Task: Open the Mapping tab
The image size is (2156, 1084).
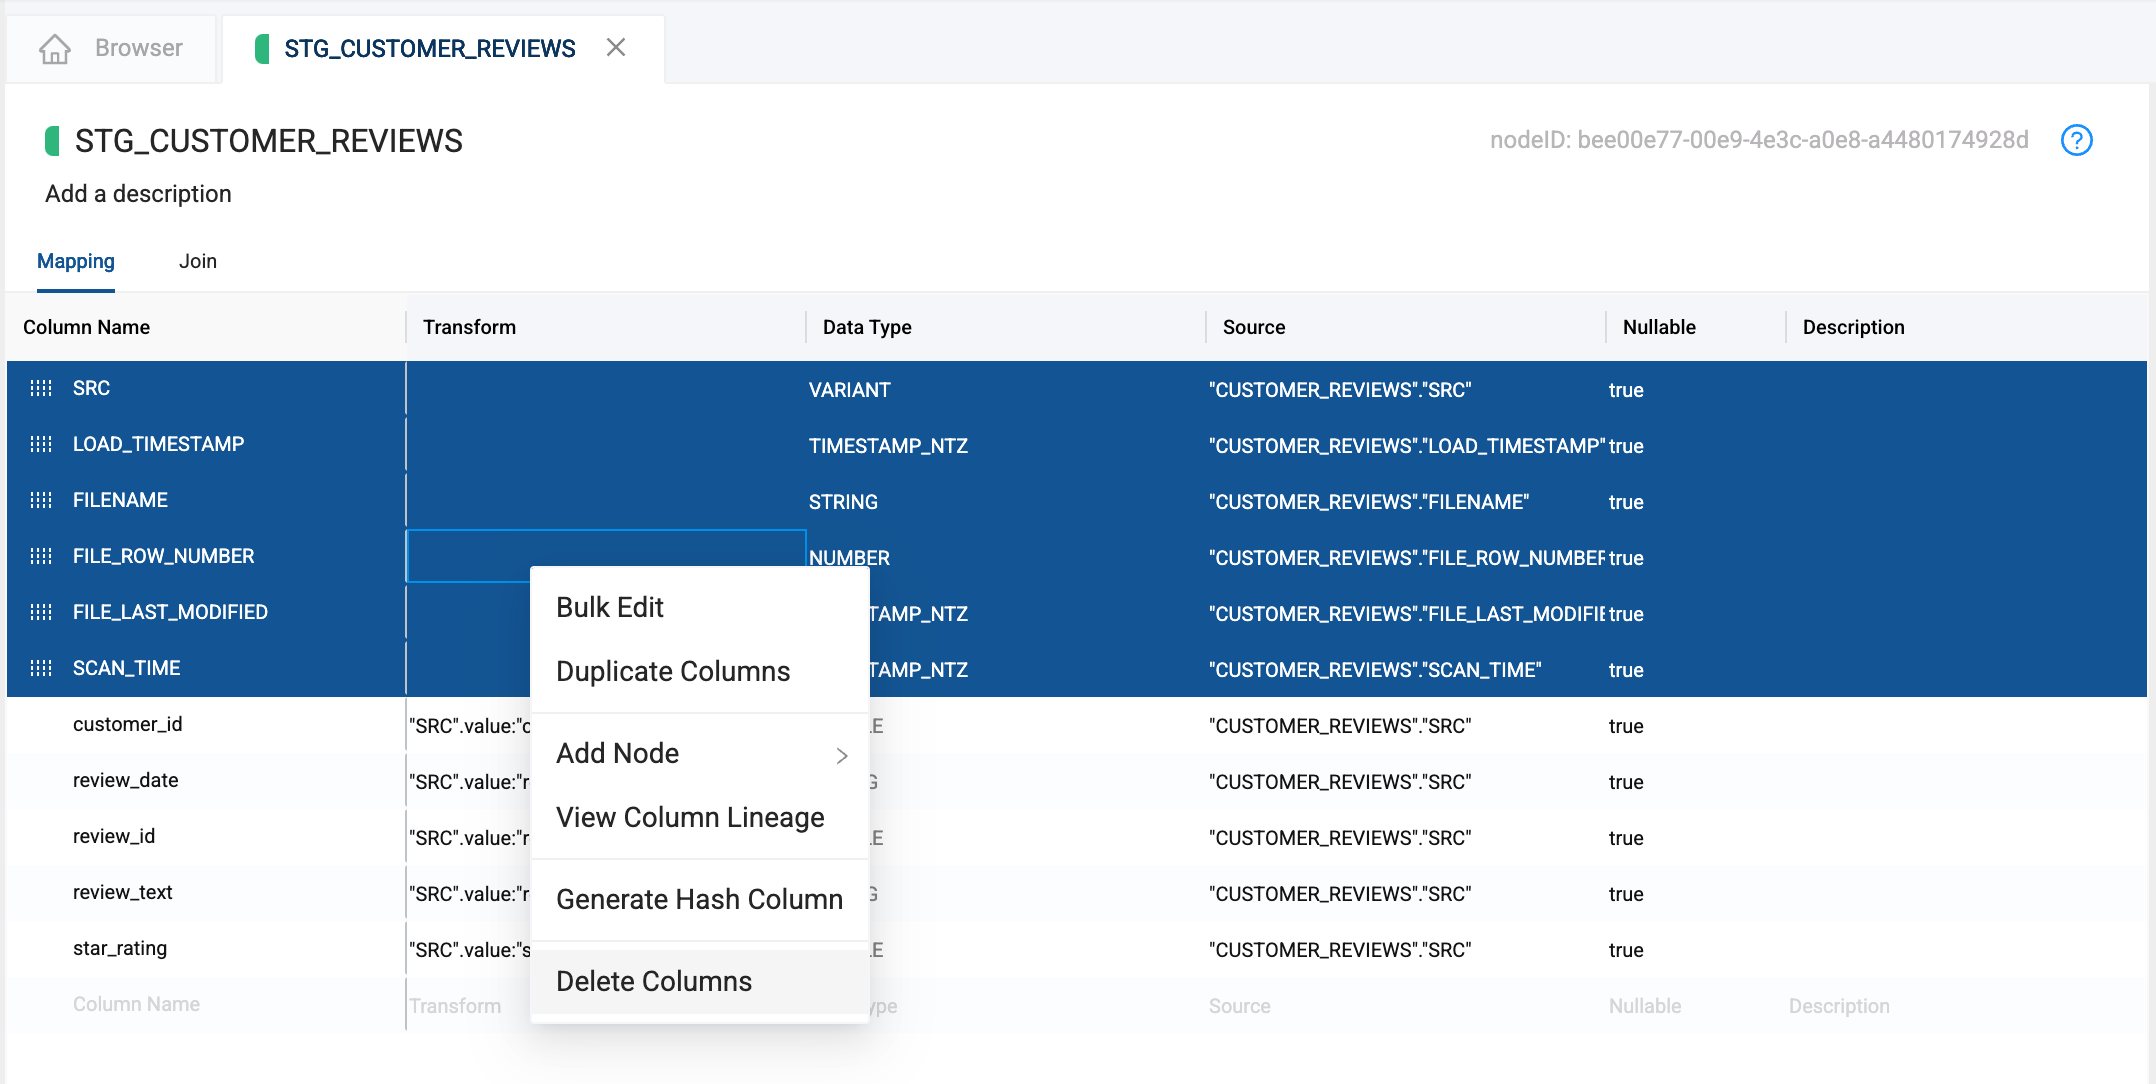Action: point(76,261)
